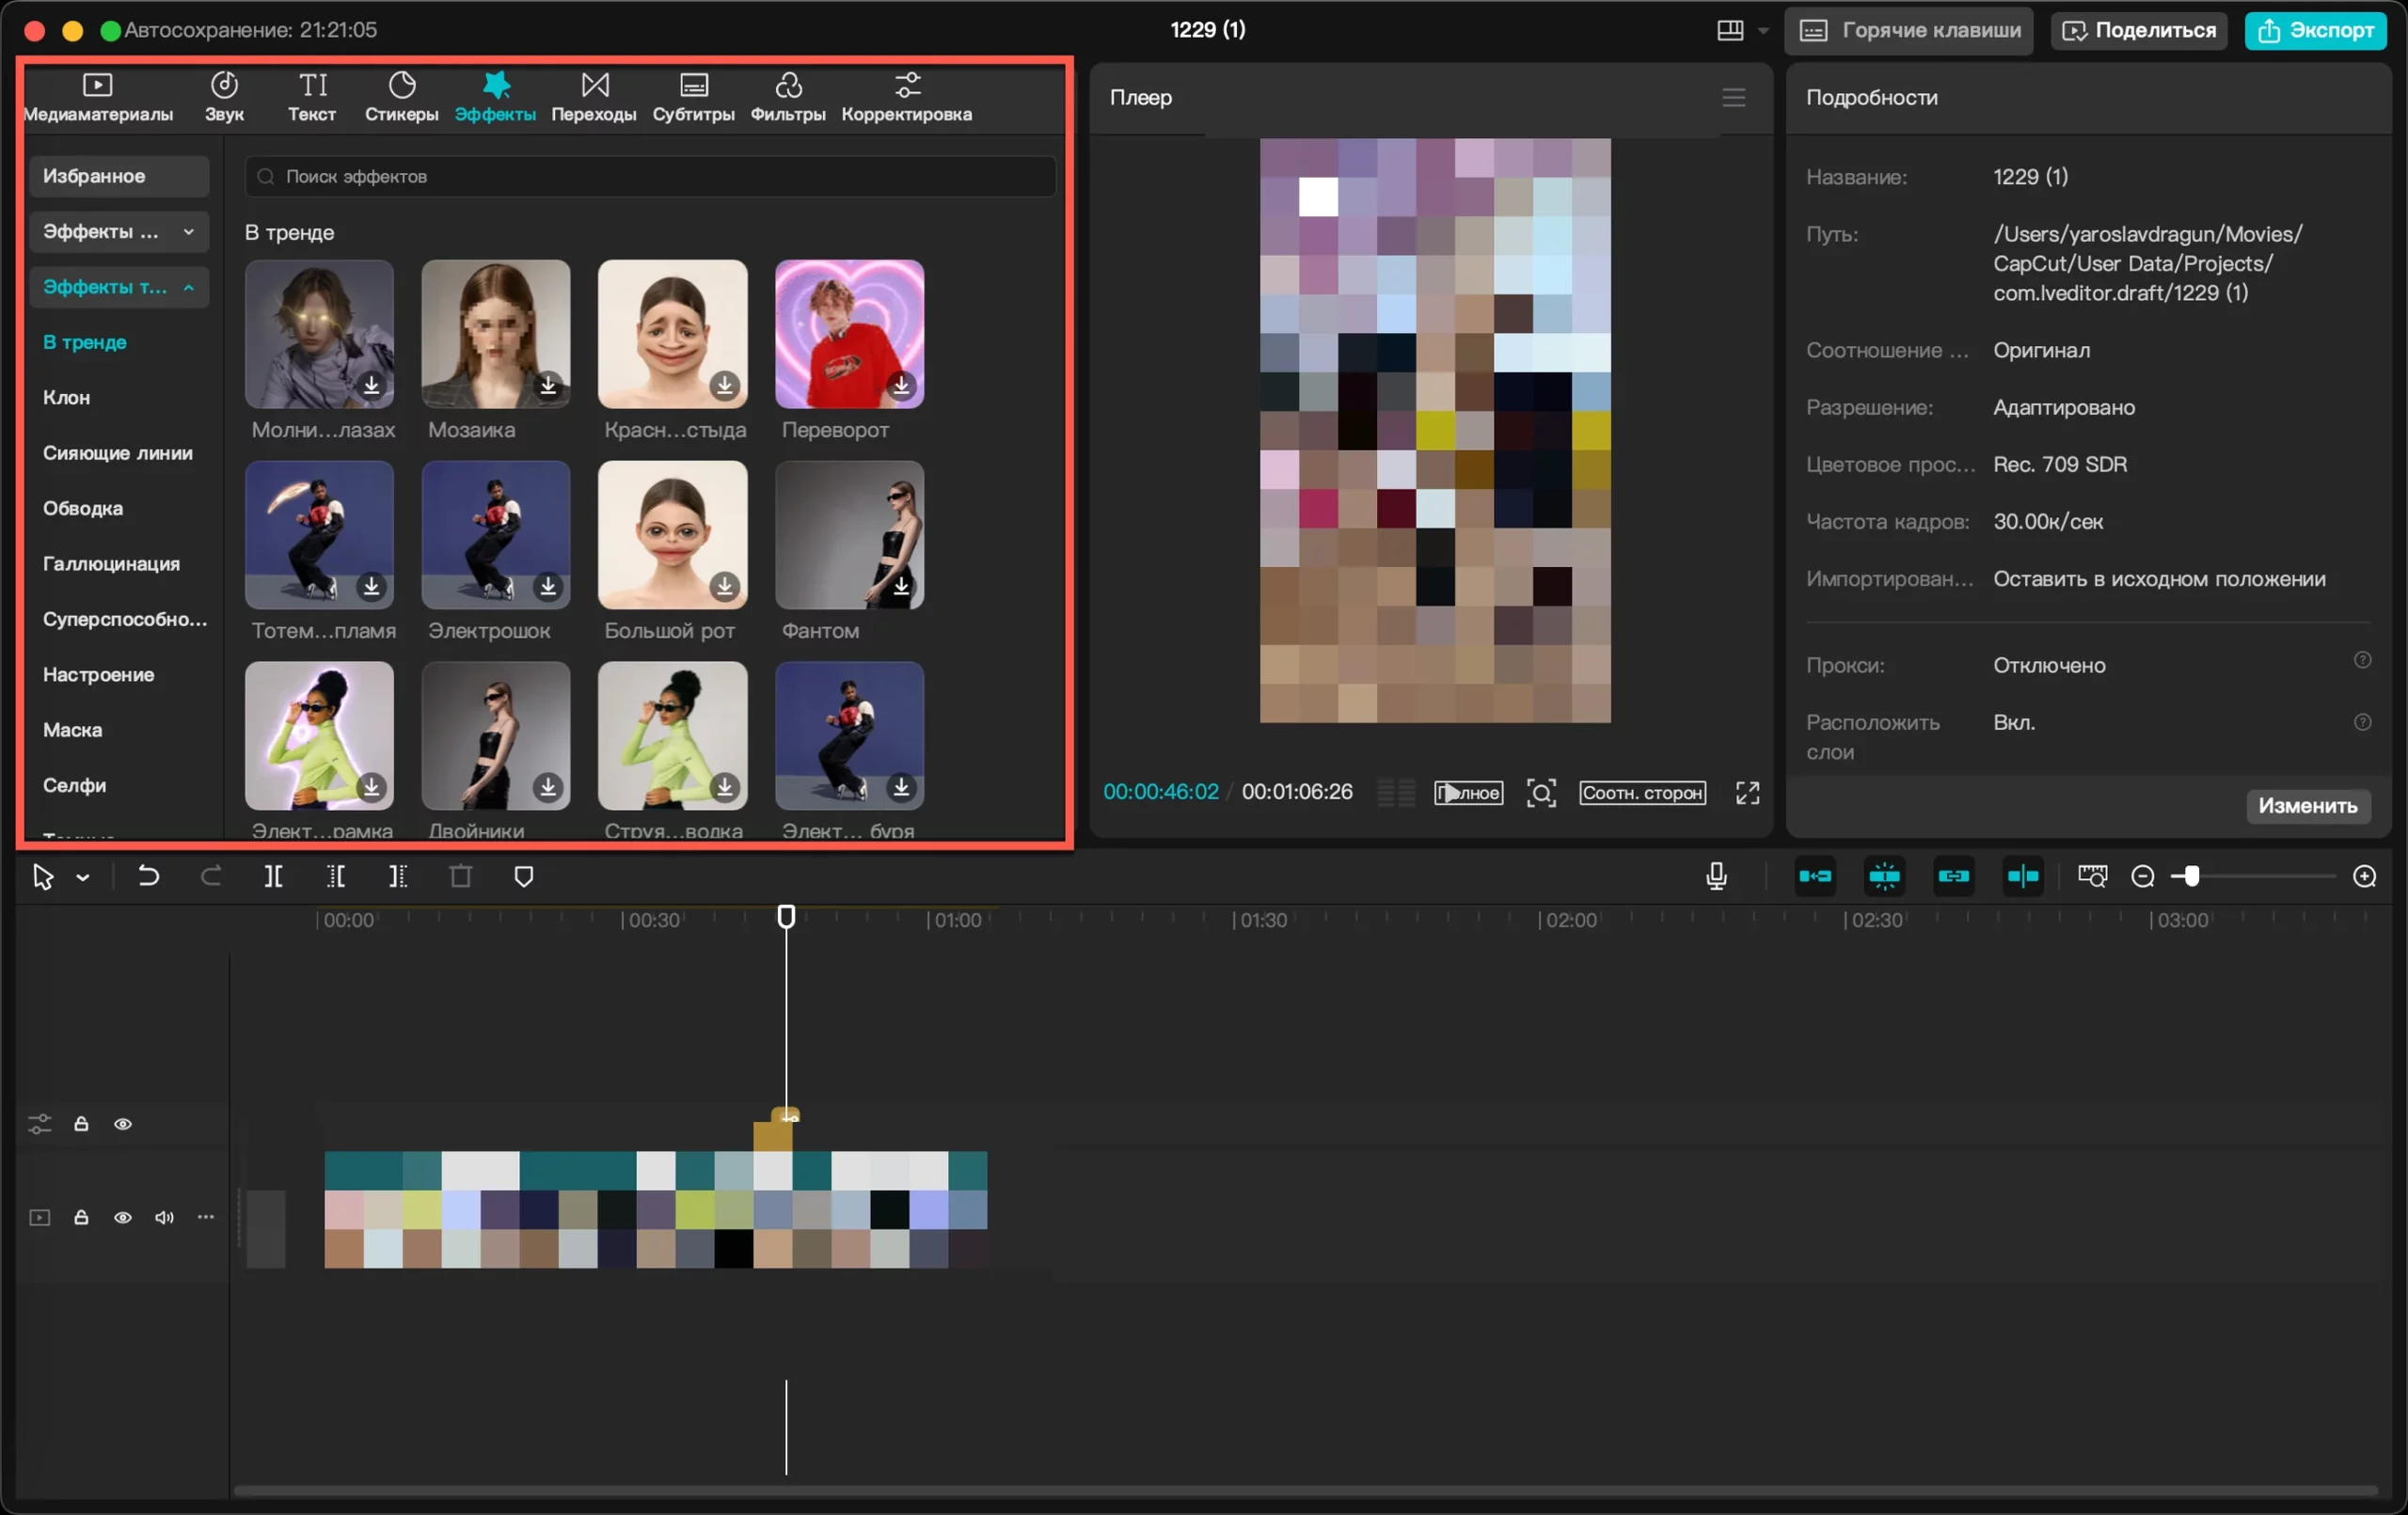Image resolution: width=2408 pixels, height=1515 pixels.
Task: Toggle main track magnet snapping
Action: [1815, 877]
